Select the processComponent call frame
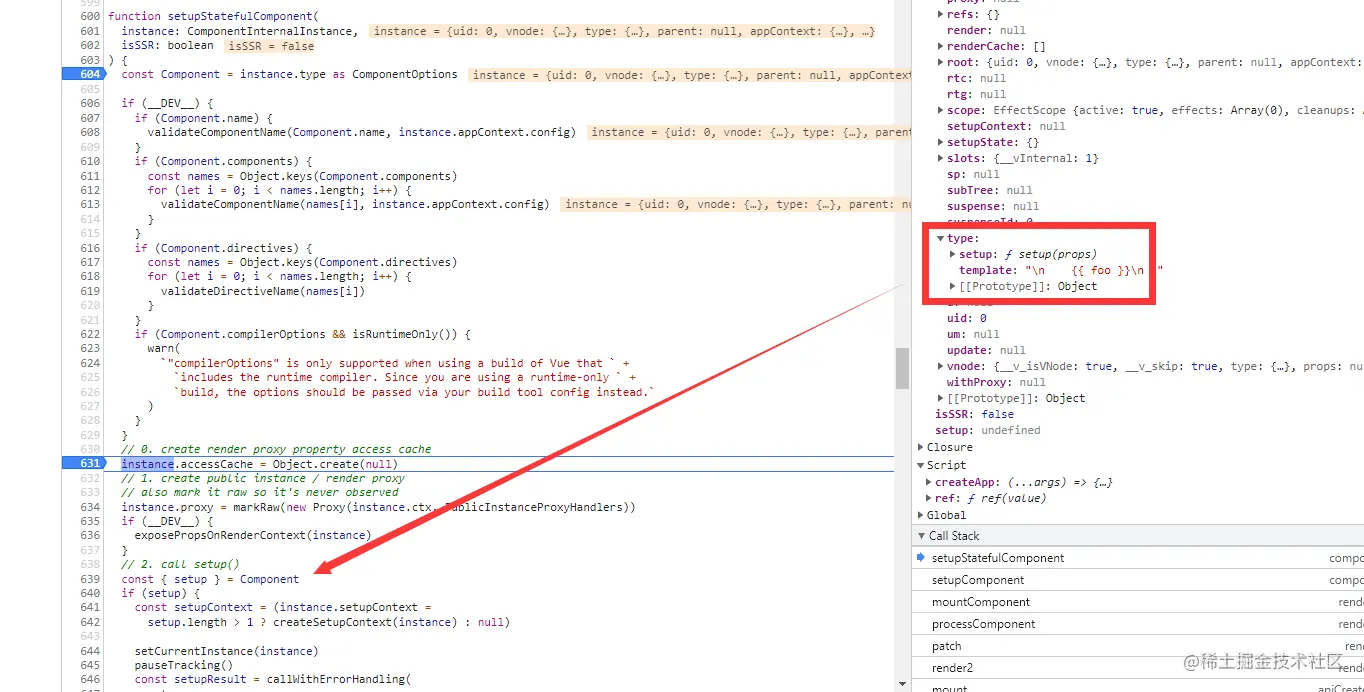 pos(1138,624)
